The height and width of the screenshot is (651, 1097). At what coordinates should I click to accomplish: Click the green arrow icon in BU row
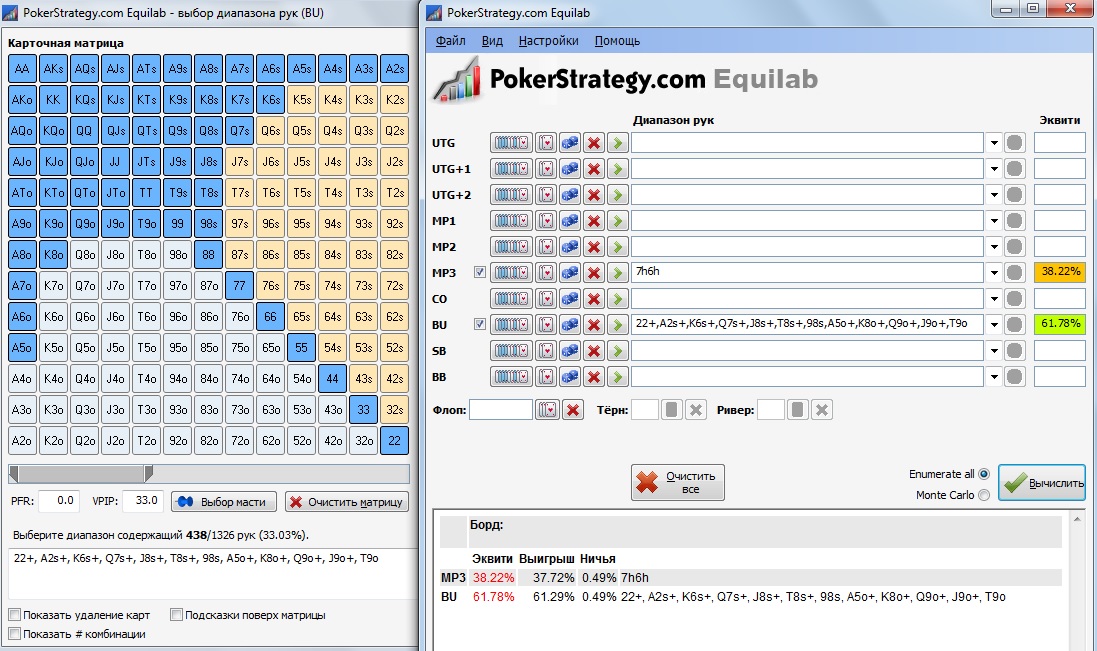pos(617,324)
